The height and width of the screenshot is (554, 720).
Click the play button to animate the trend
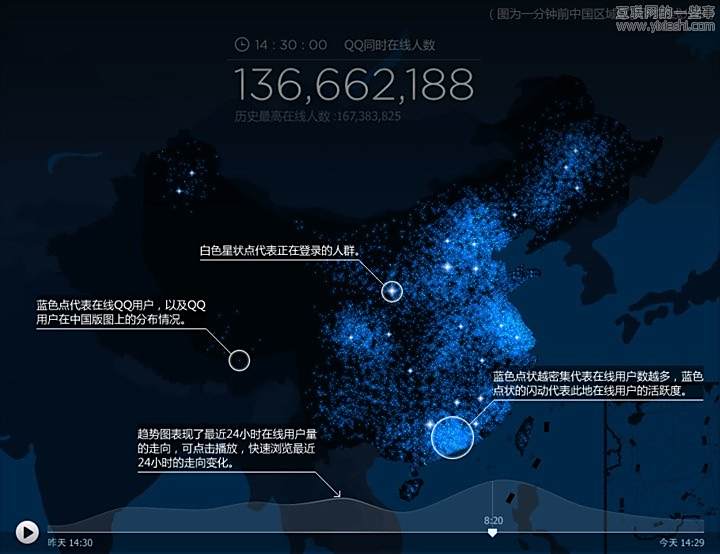pos(27,532)
